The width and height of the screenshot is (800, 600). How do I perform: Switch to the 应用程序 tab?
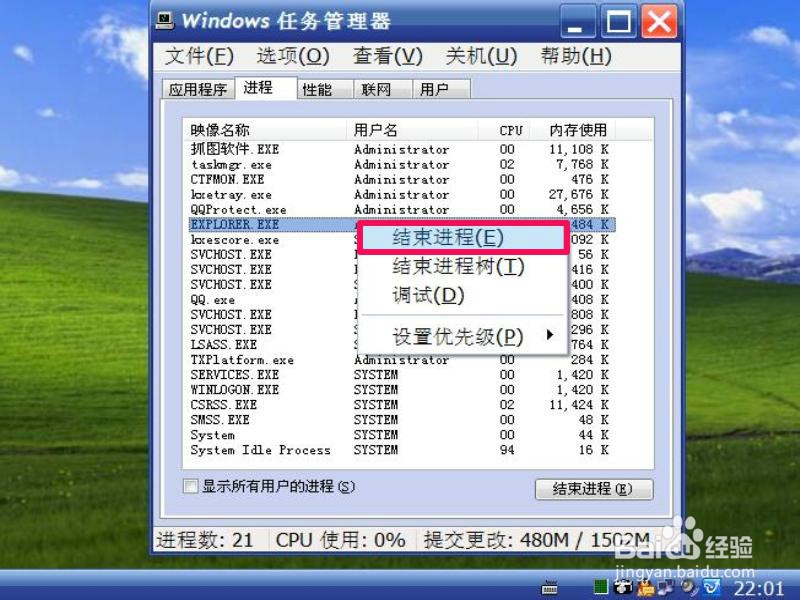197,88
